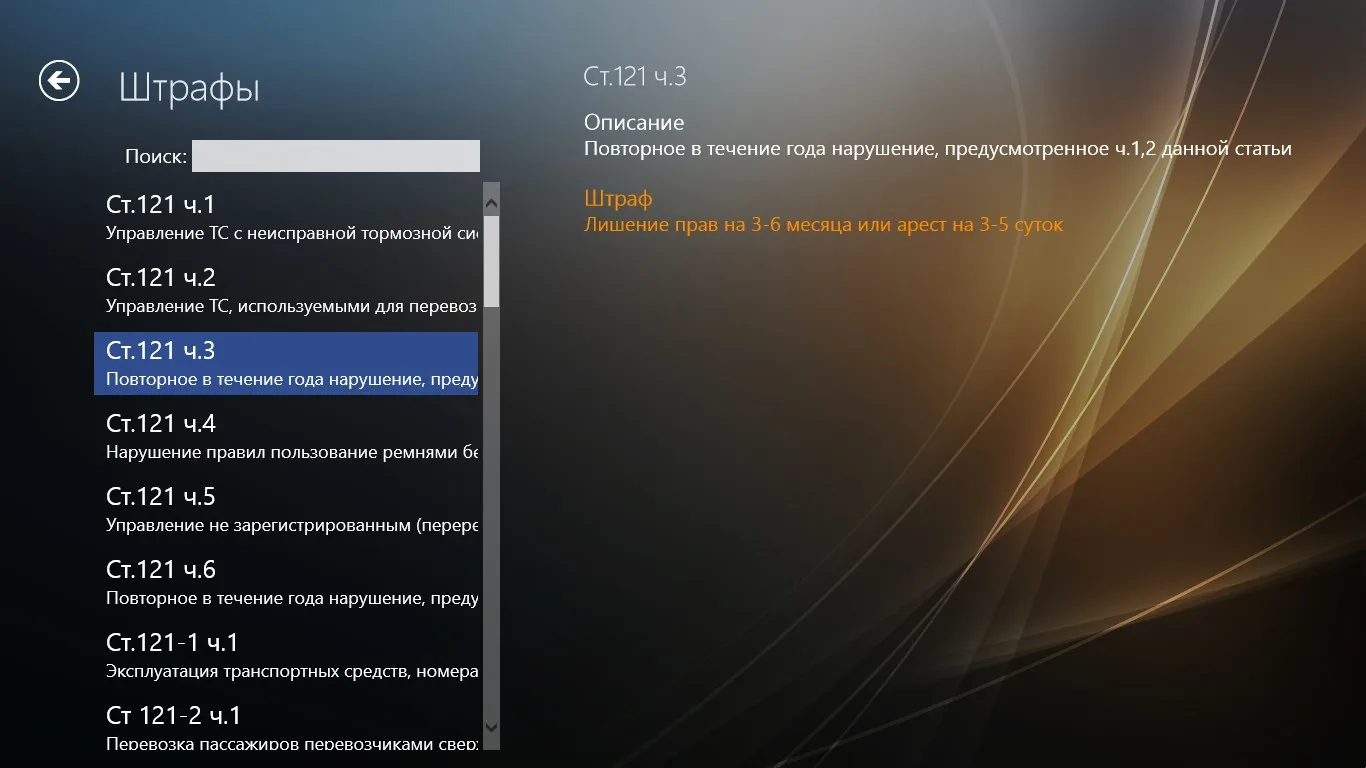This screenshot has width=1366, height=768.
Task: Focus the Поиск search field
Action: coord(336,156)
